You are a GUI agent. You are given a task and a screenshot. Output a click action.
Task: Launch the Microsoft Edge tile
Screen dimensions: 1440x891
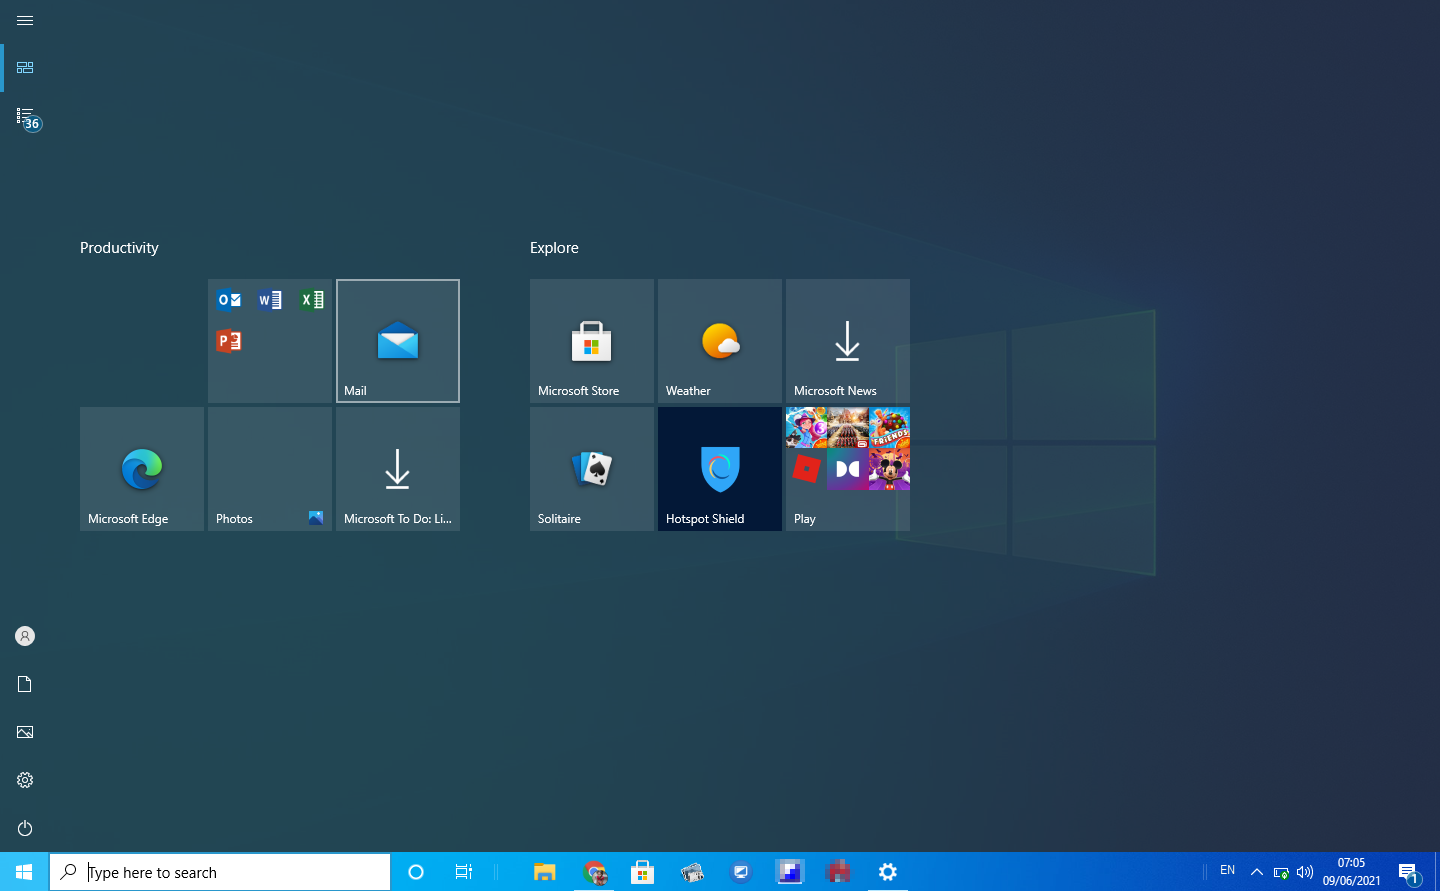[142, 469]
